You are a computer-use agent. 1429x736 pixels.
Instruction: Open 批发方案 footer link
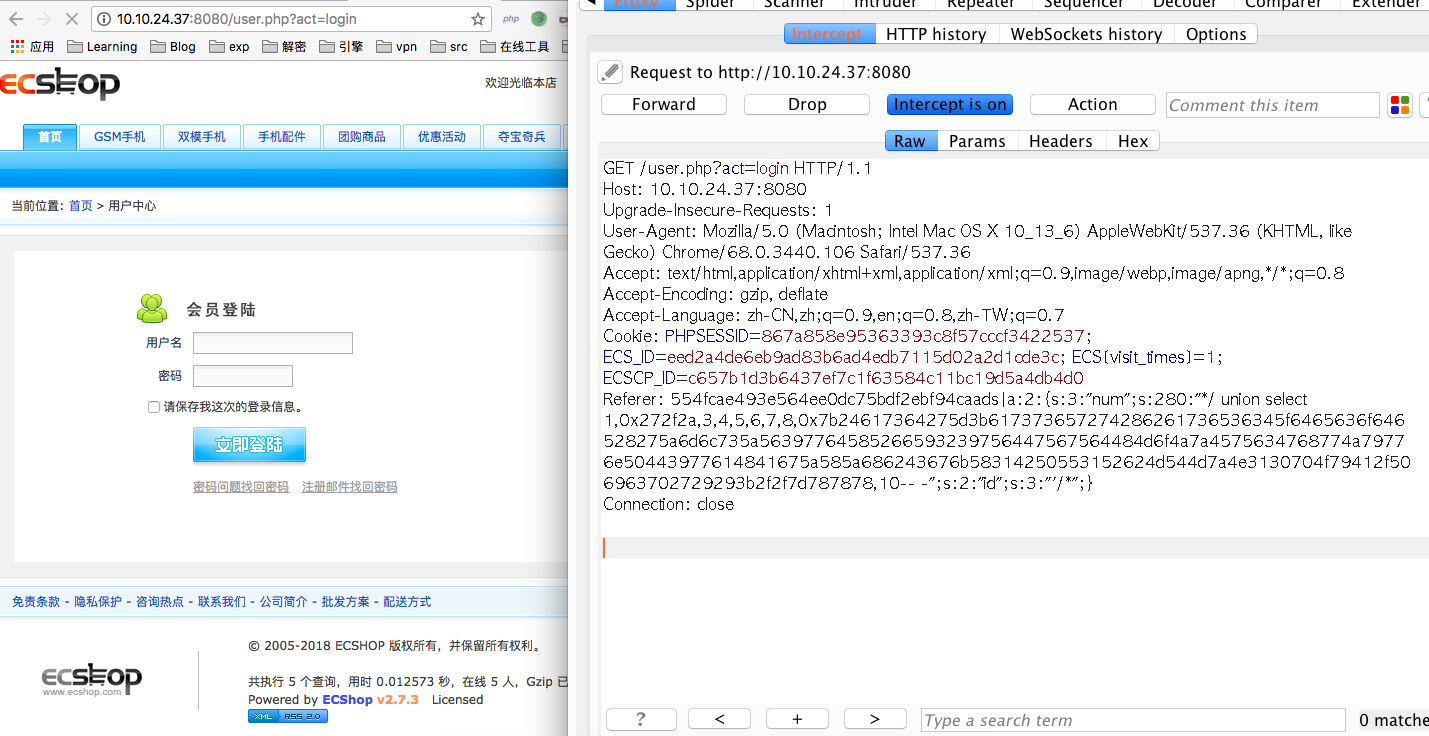pyautogui.click(x=346, y=602)
